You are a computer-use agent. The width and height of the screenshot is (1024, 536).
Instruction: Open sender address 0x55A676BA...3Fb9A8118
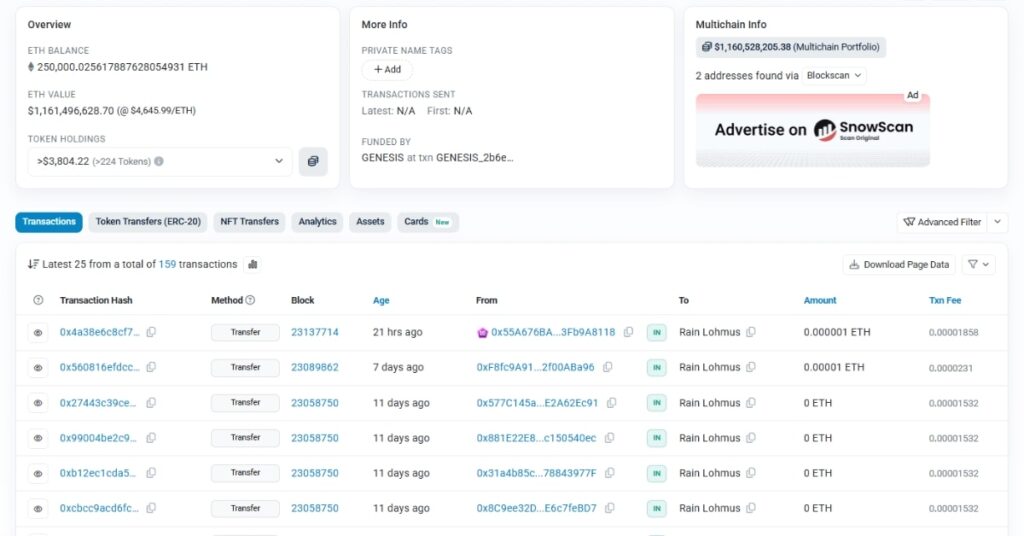click(553, 332)
